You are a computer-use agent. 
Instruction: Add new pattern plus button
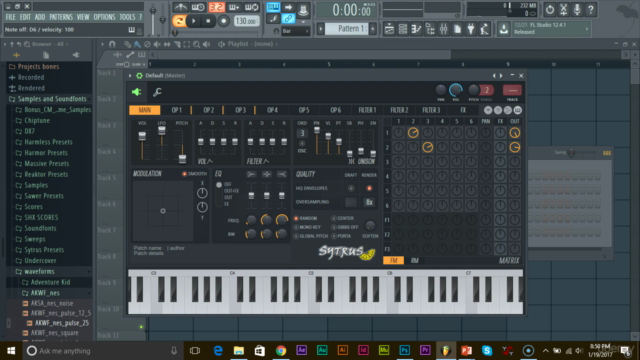tap(373, 29)
